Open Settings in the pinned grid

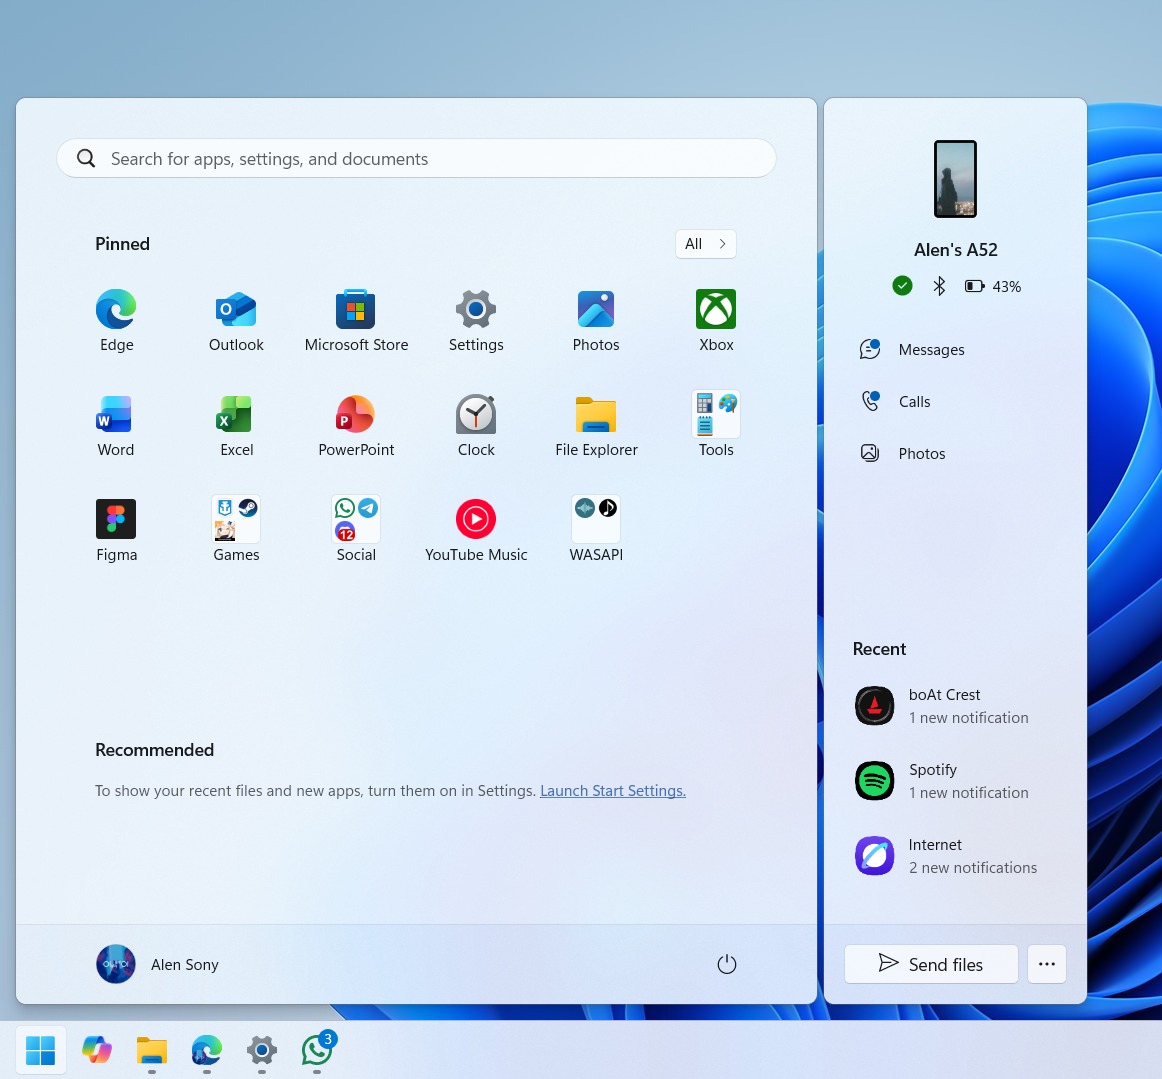[x=476, y=321]
